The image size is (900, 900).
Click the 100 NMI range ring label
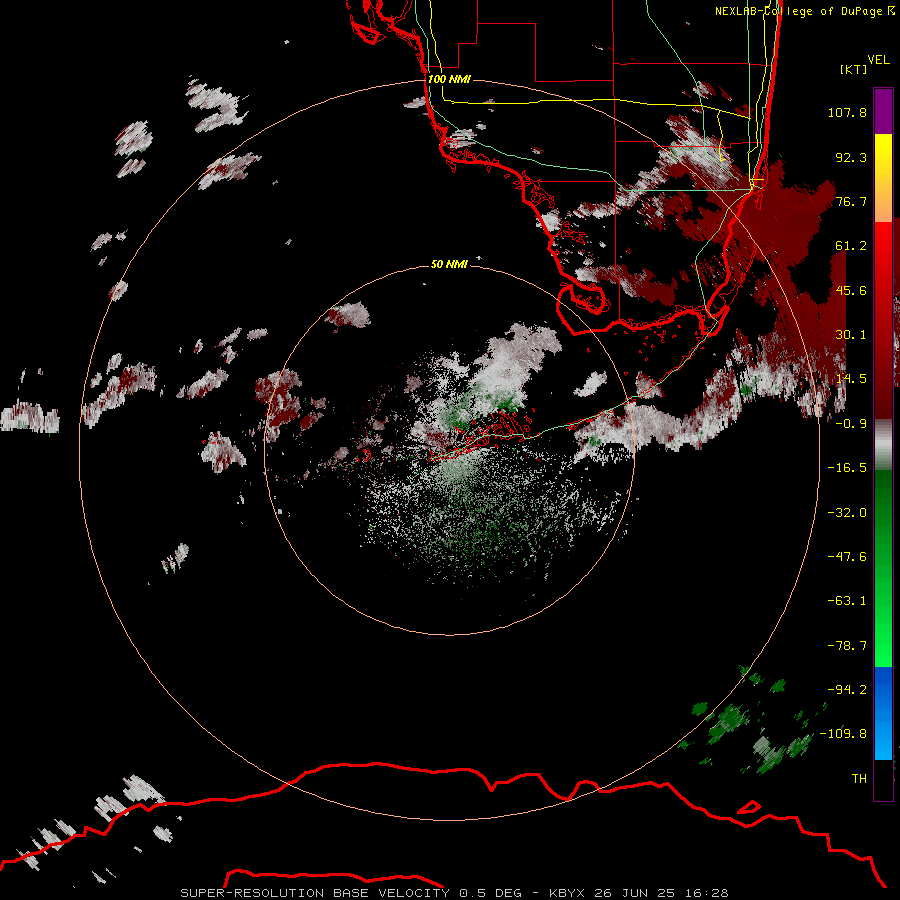click(449, 79)
